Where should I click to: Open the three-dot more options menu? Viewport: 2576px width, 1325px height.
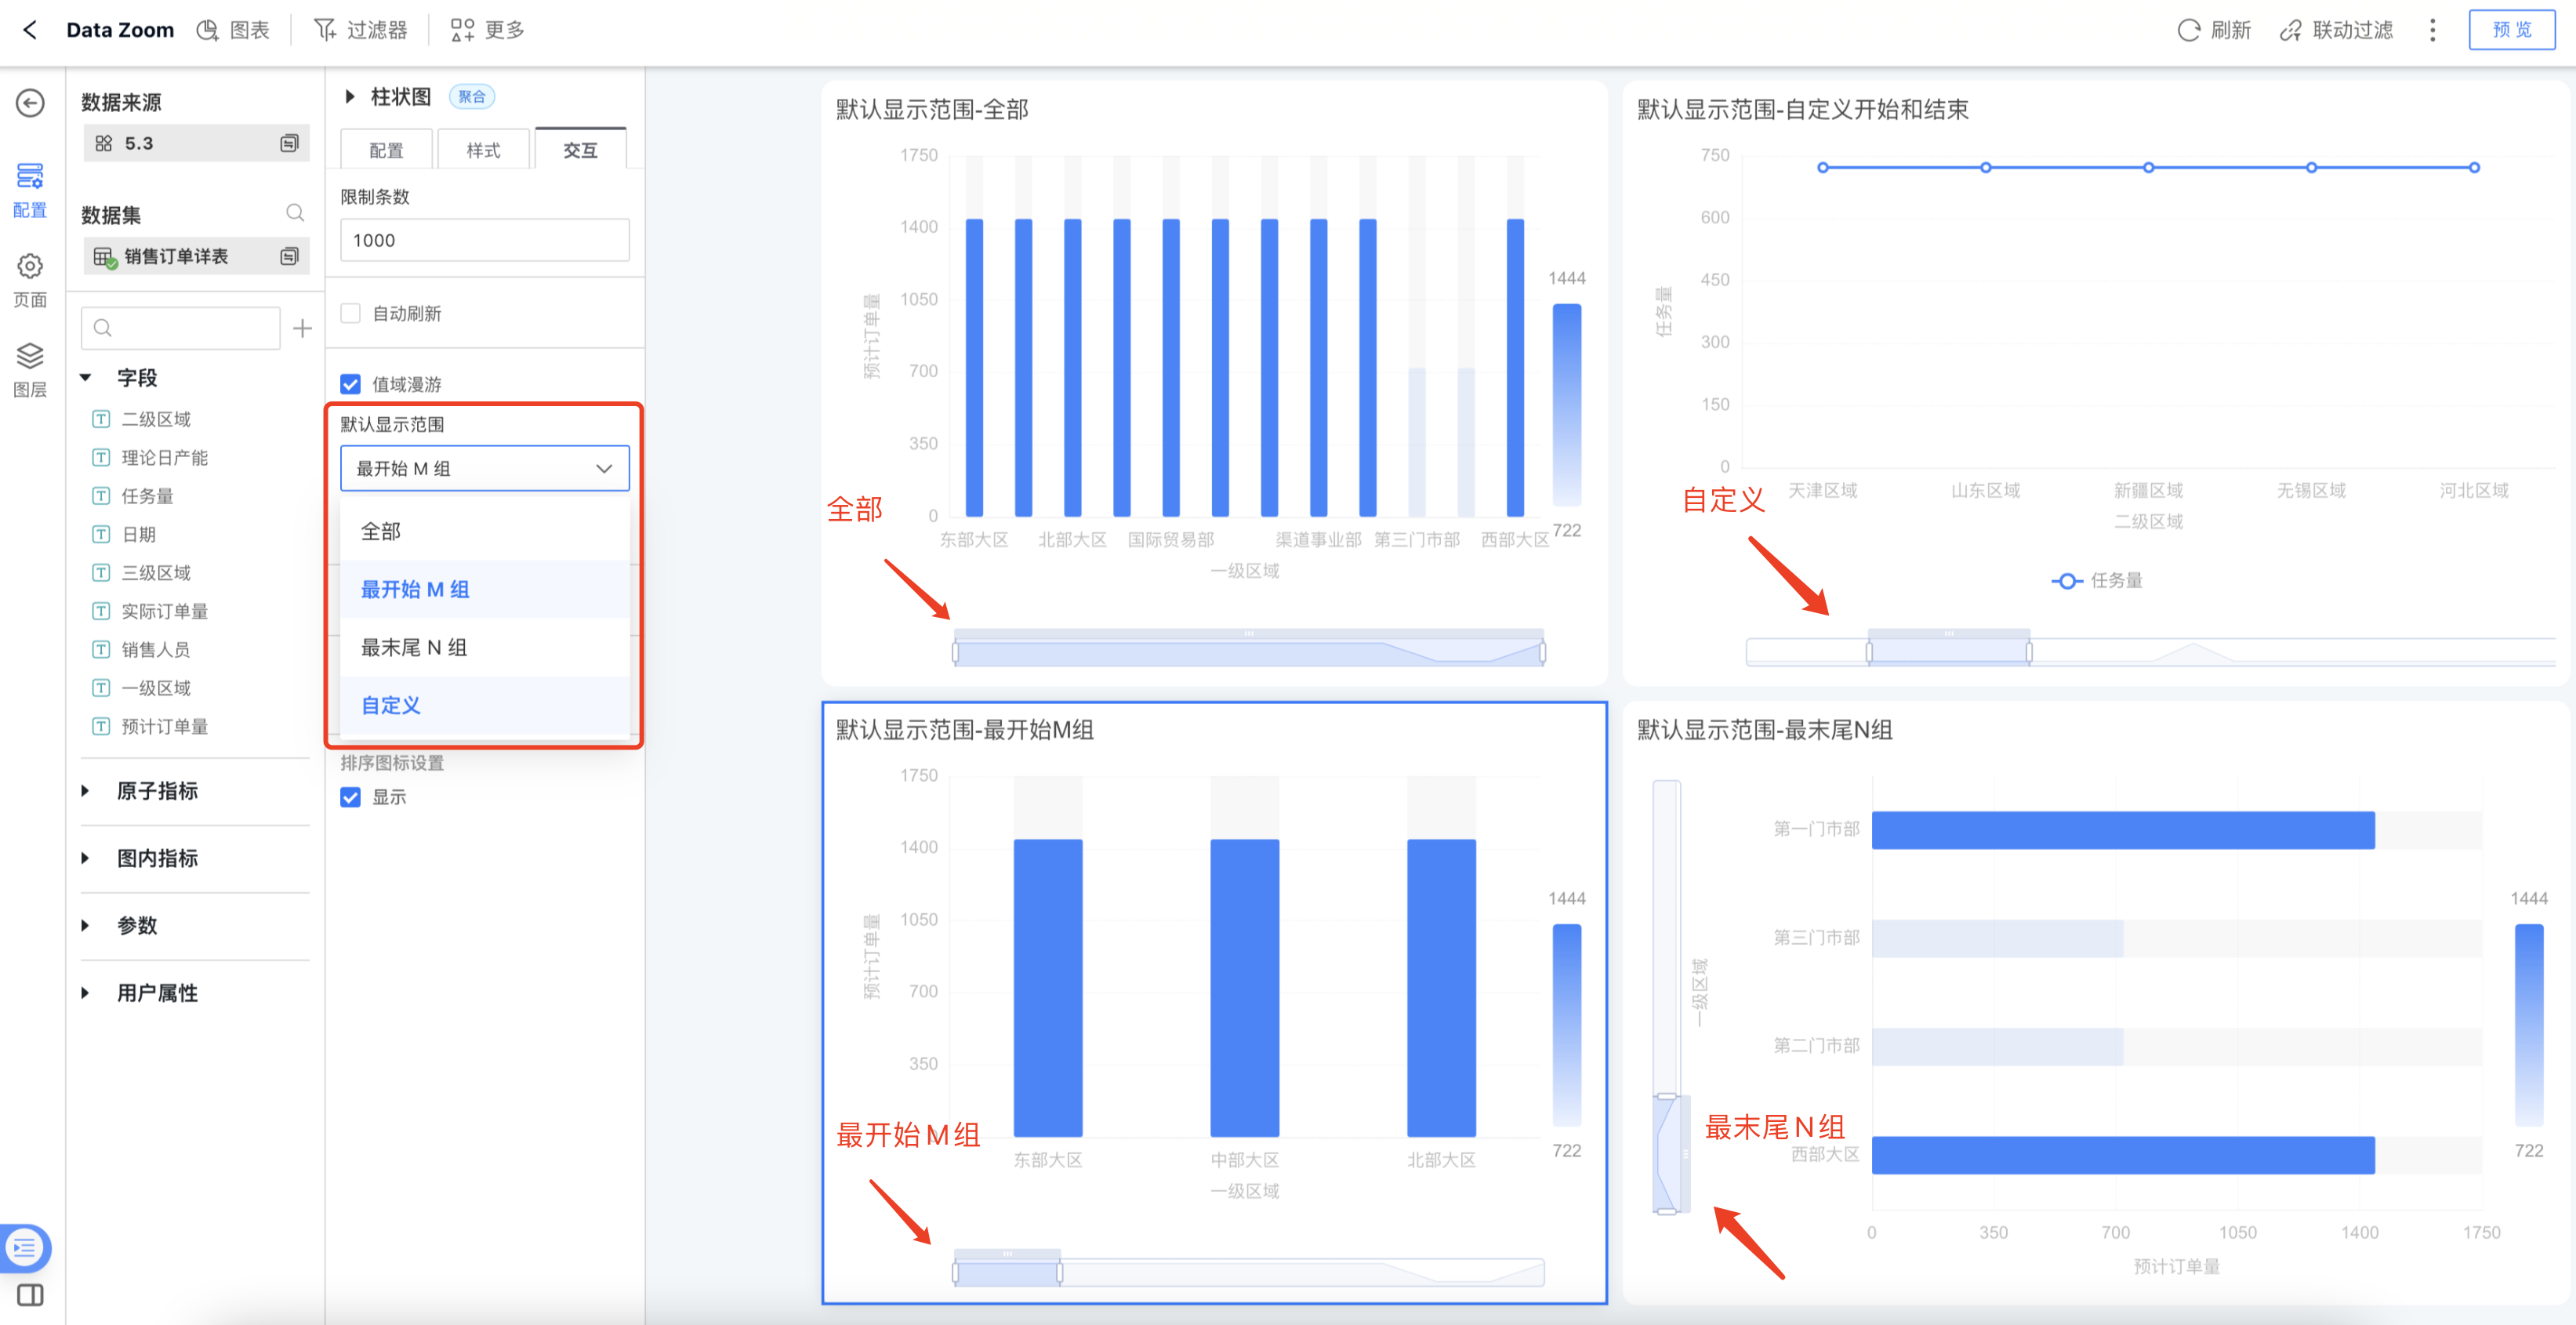[2432, 30]
